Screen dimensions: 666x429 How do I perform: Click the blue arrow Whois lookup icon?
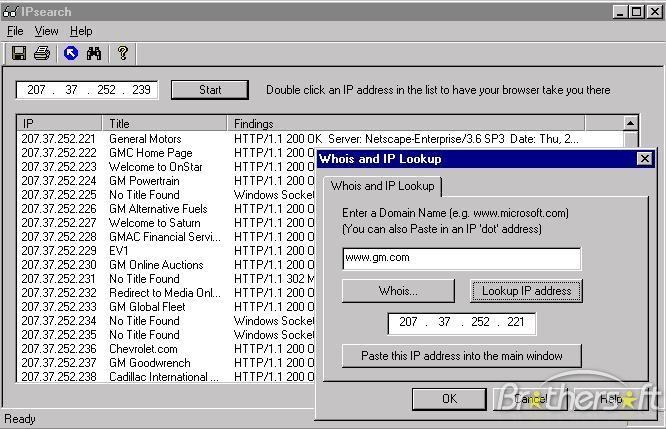pyautogui.click(x=71, y=54)
